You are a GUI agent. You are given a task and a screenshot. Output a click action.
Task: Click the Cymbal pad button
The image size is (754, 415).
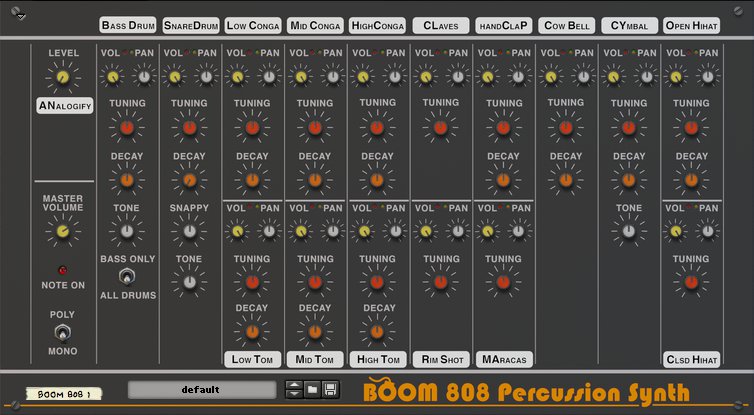[x=629, y=25]
